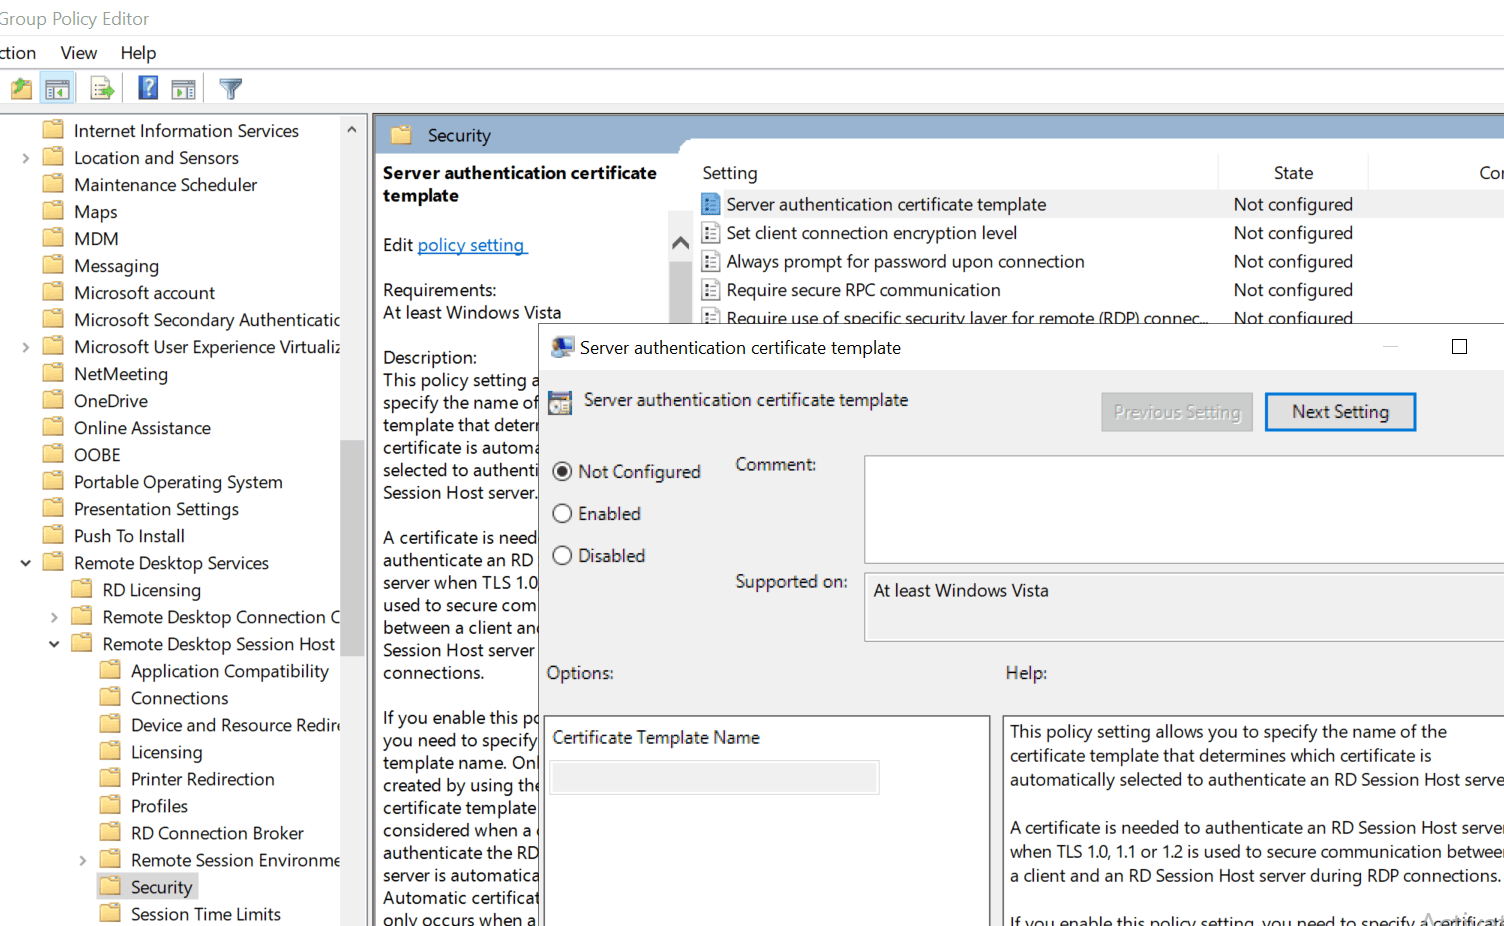Open the policy setting link
This screenshot has height=926, width=1504.
pyautogui.click(x=471, y=244)
